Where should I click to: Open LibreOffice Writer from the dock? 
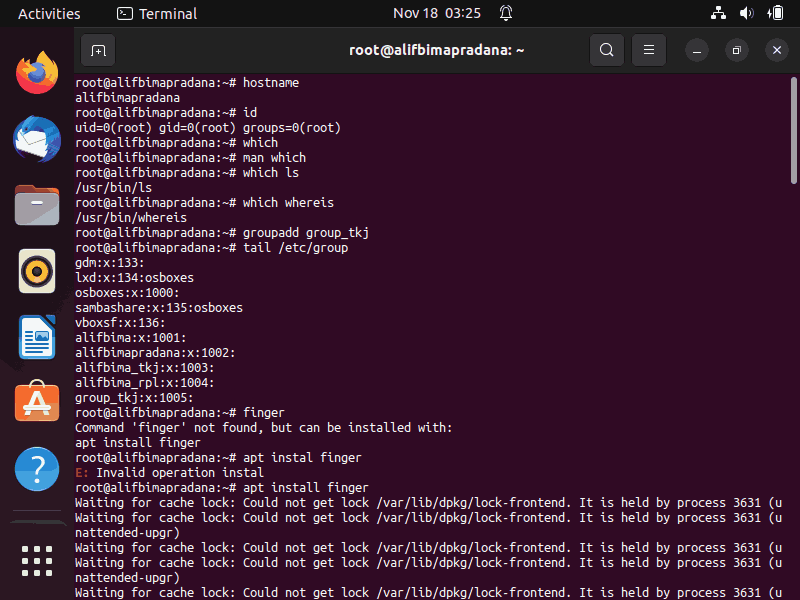pyautogui.click(x=37, y=337)
